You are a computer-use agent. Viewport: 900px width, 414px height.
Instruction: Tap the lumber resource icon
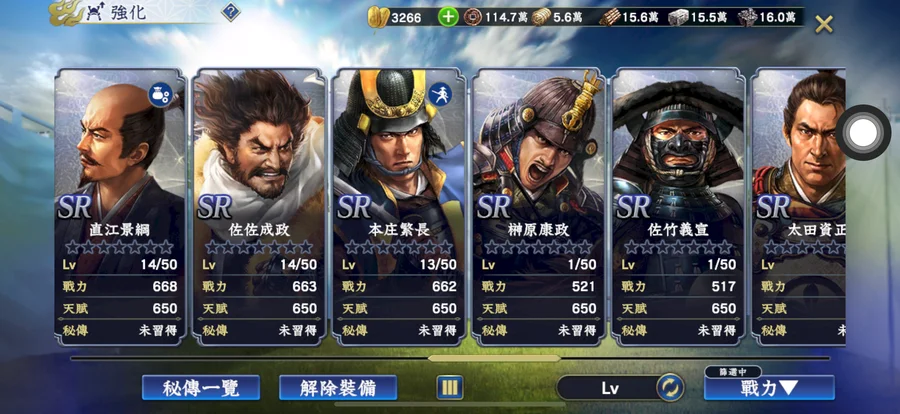(610, 17)
